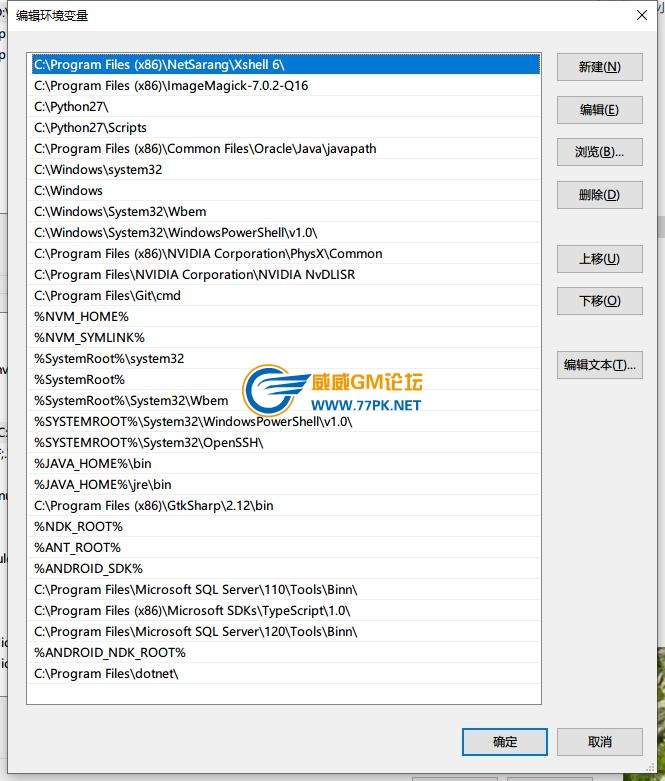Click the 新建(N) button
This screenshot has height=781, width=665.
599,67
